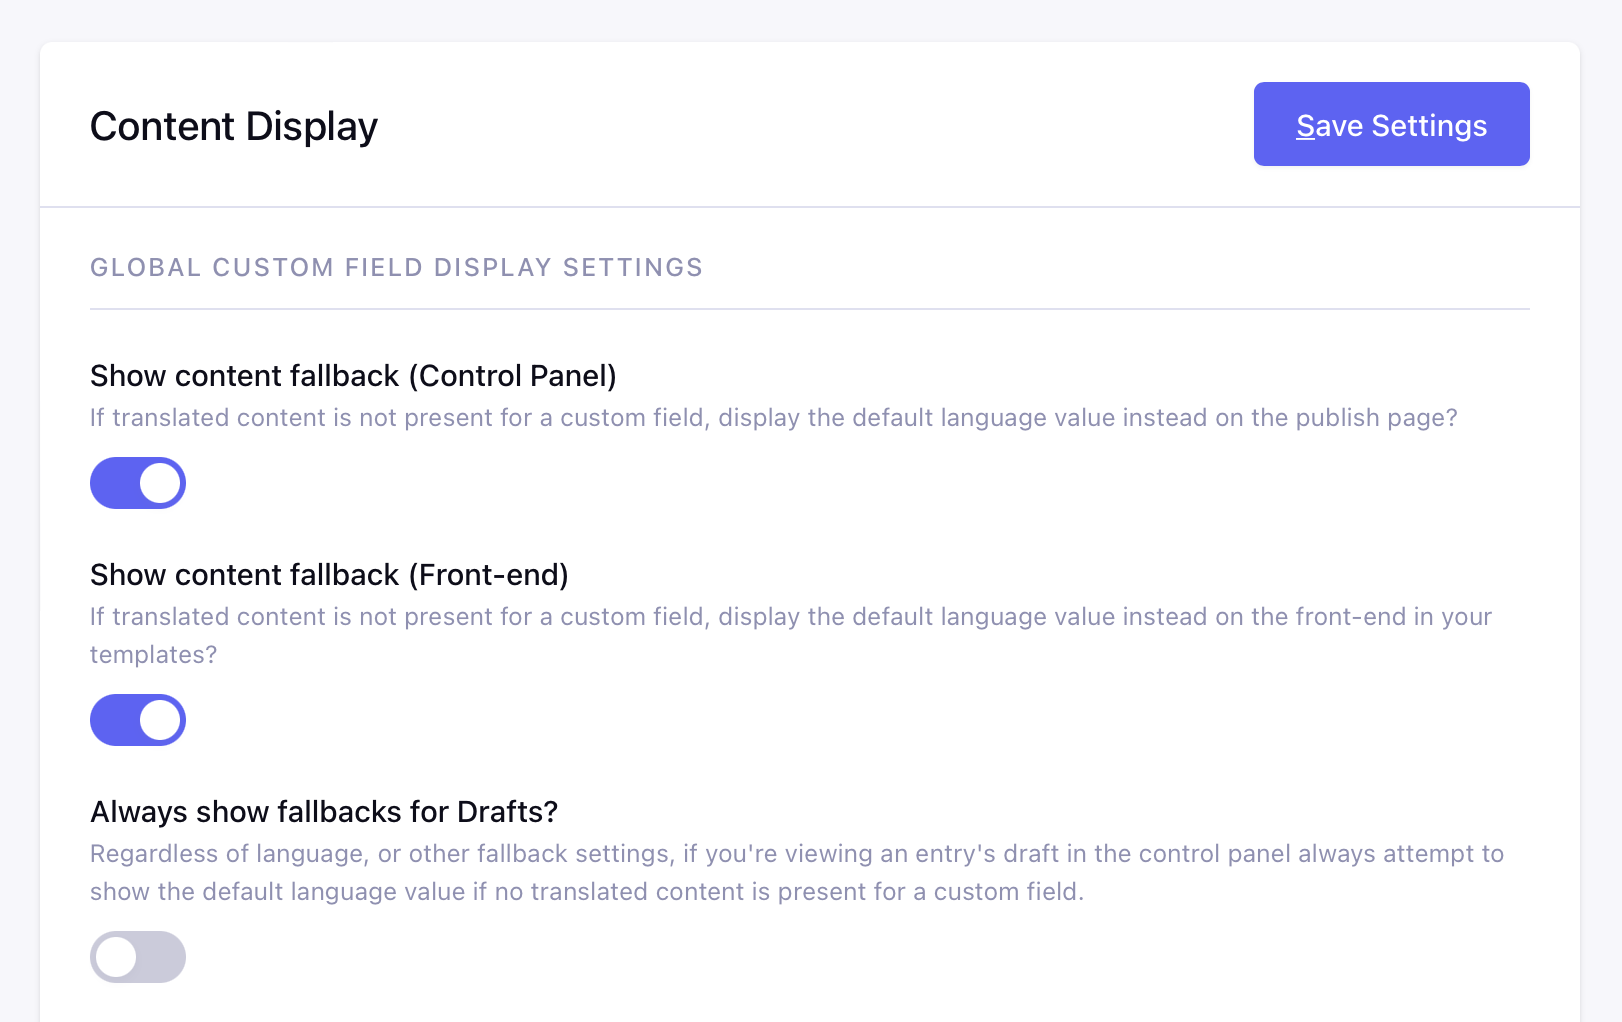Click the Content Display heading
This screenshot has width=1622, height=1022.
[234, 126]
